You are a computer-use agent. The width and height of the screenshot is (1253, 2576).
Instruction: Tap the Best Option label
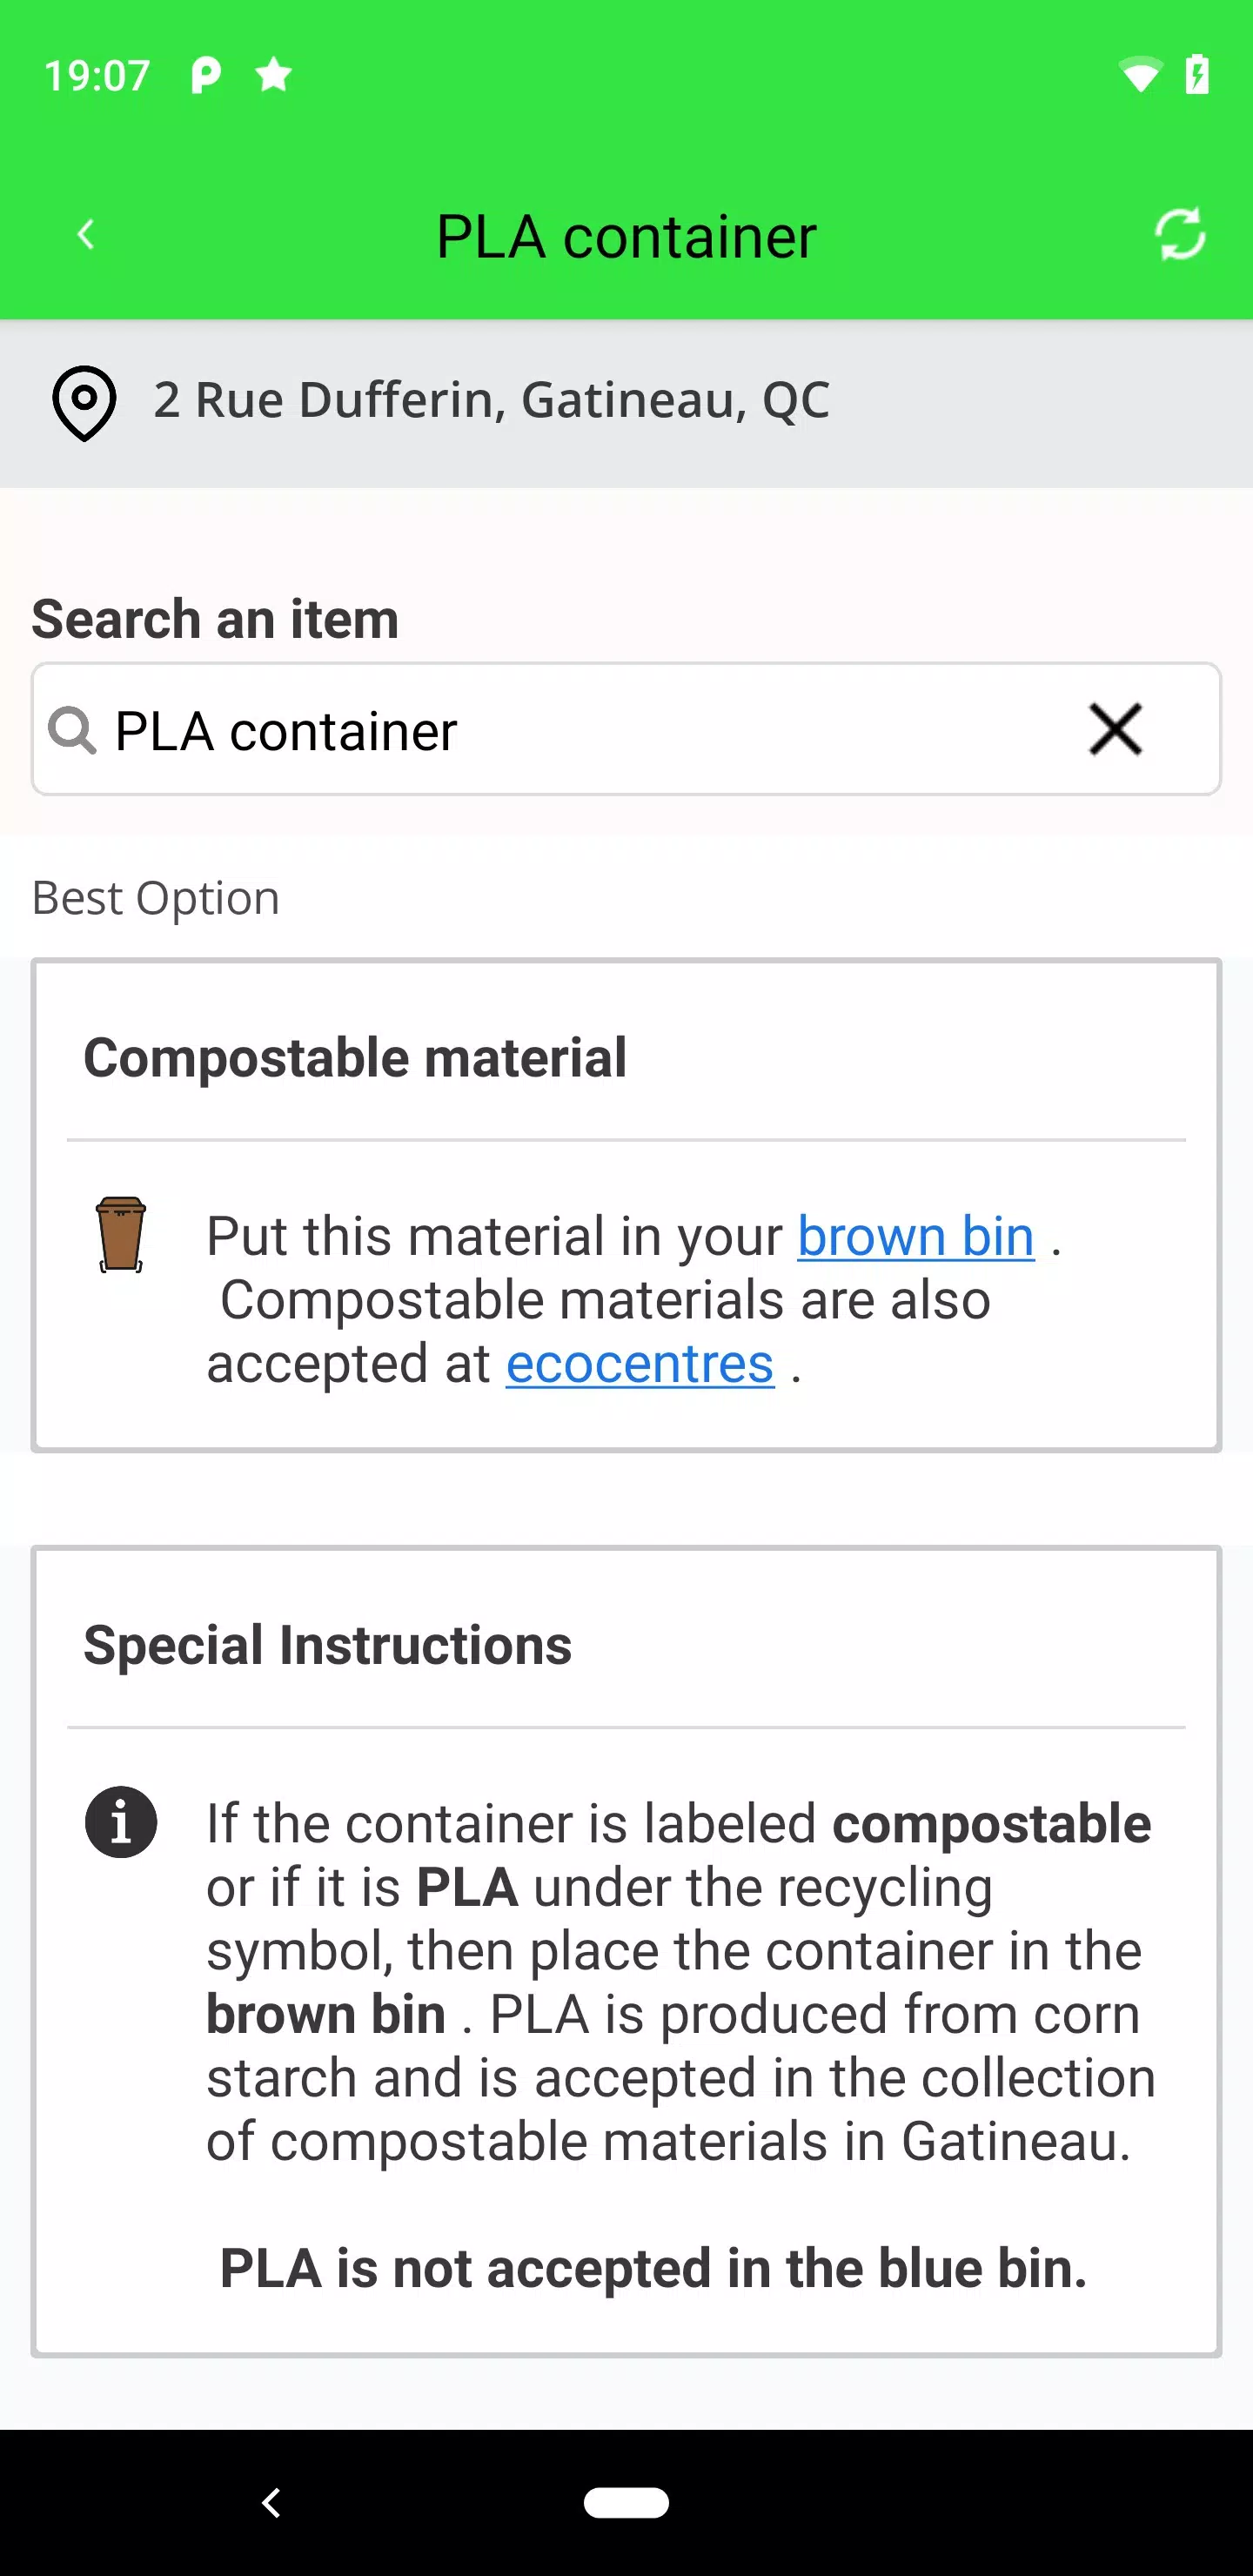point(156,898)
